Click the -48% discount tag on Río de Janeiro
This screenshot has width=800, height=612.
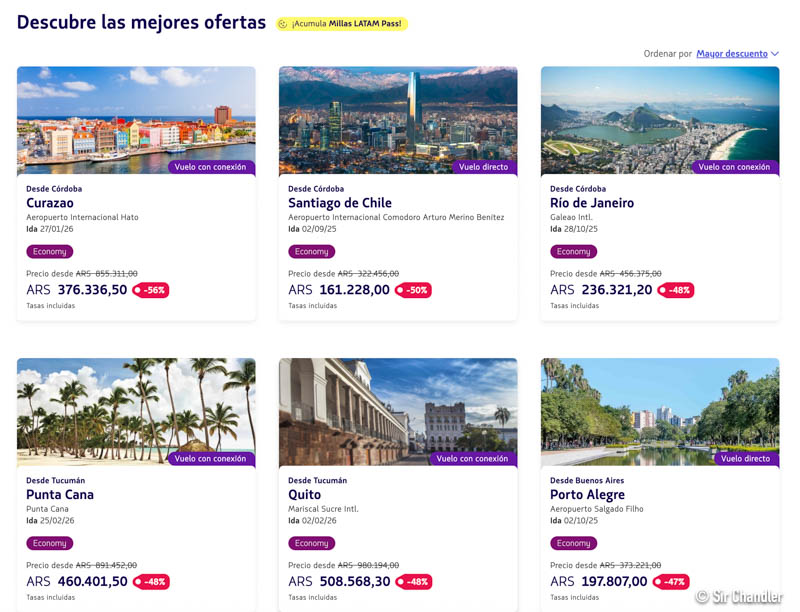675,290
